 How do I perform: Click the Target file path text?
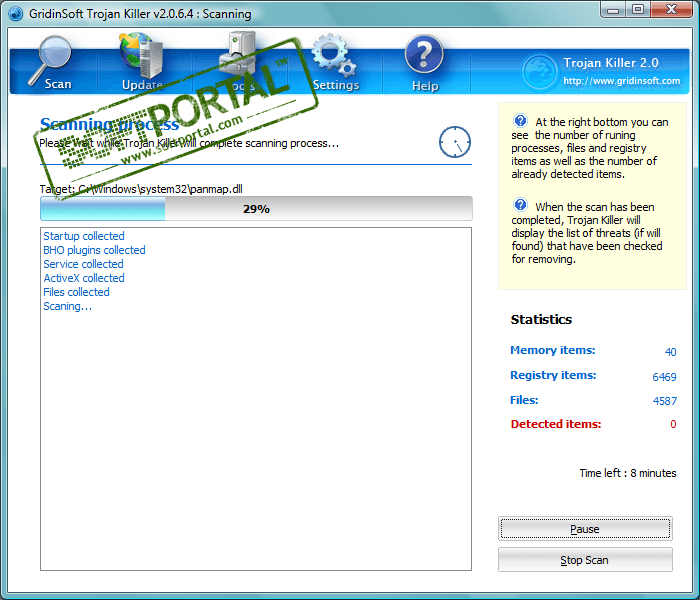[141, 189]
